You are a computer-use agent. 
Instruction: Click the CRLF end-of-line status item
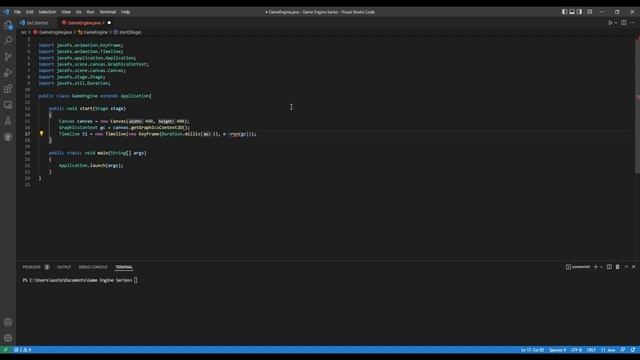pyautogui.click(x=591, y=350)
